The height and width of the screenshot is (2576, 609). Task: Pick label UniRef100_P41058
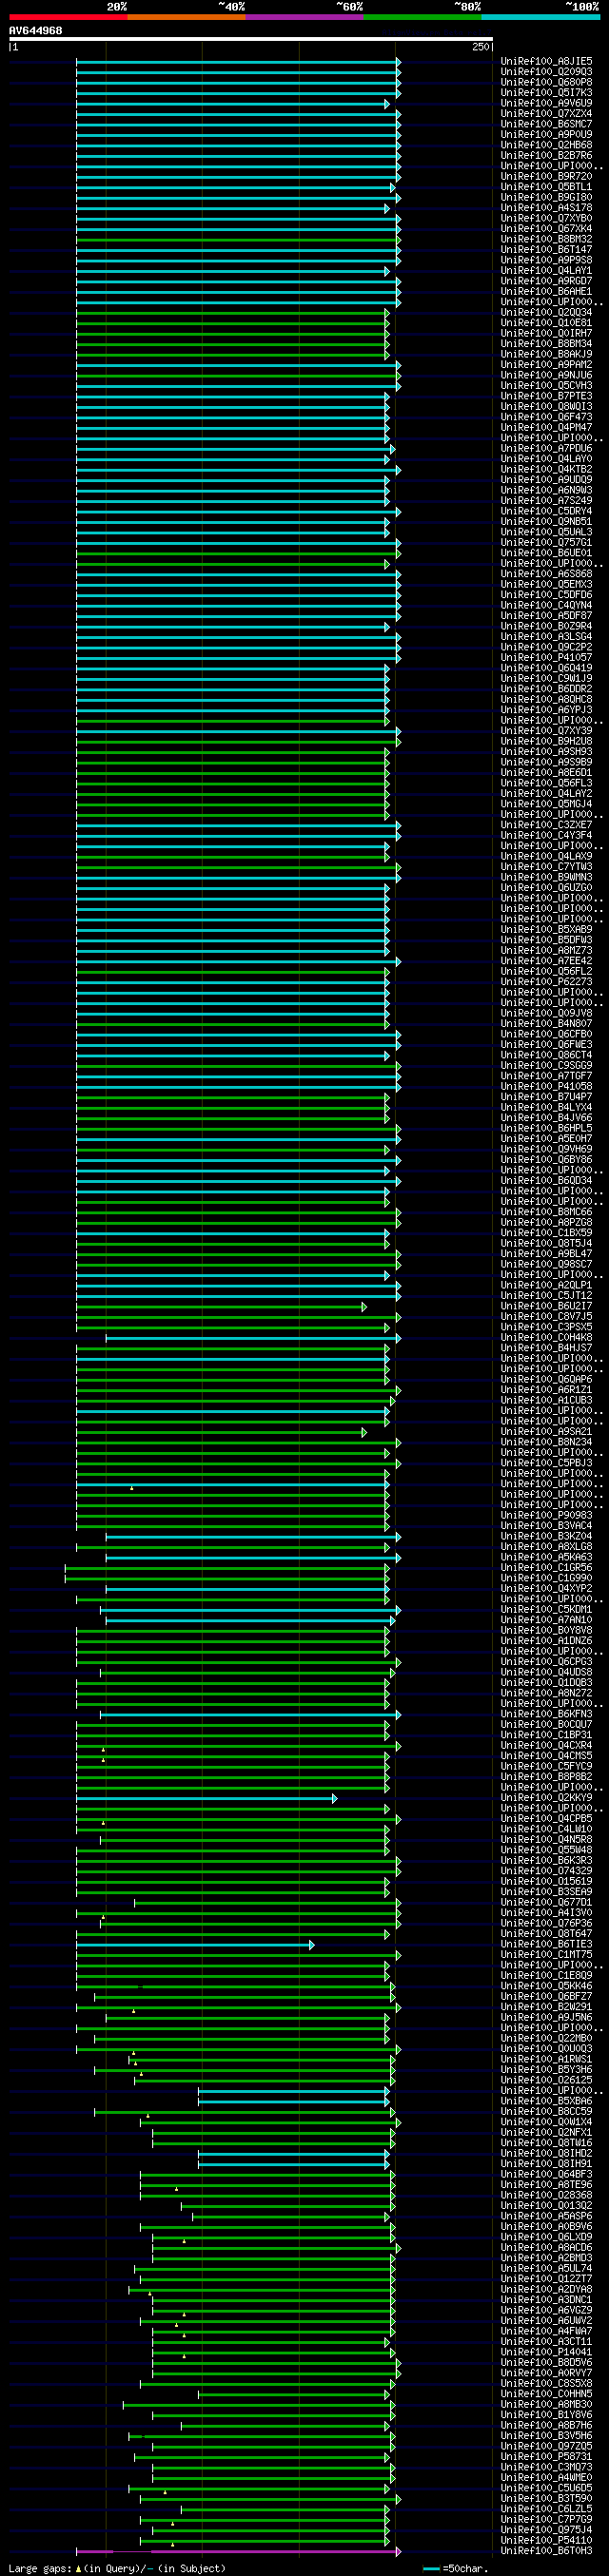point(546,1087)
